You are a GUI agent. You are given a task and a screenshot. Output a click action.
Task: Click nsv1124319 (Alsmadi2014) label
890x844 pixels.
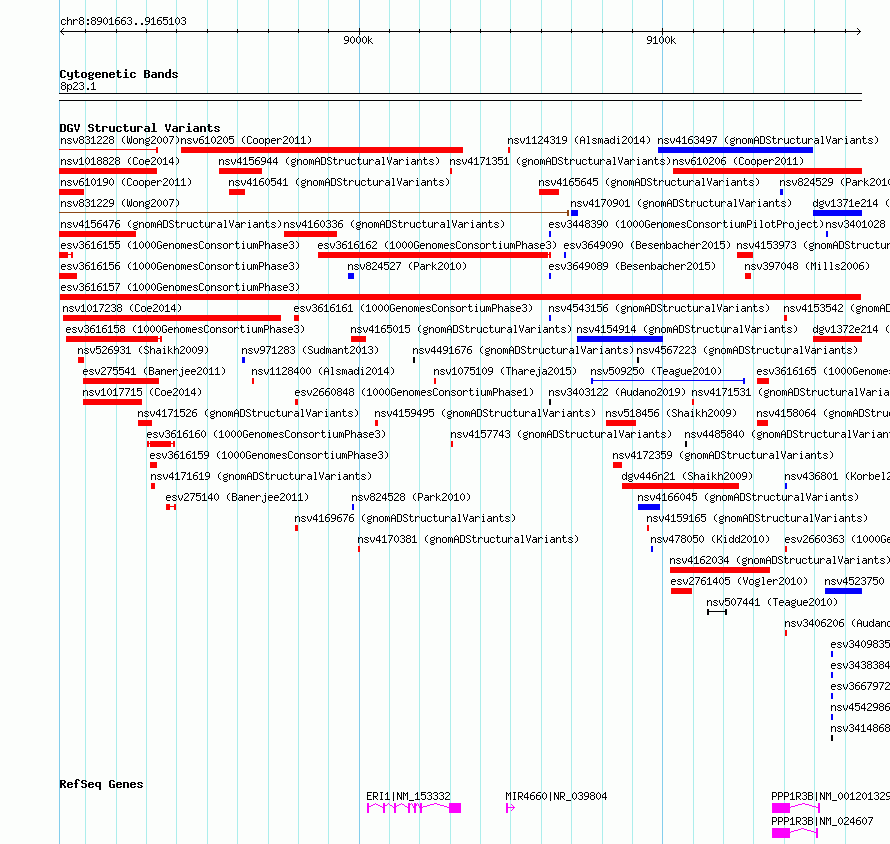pyautogui.click(x=579, y=140)
